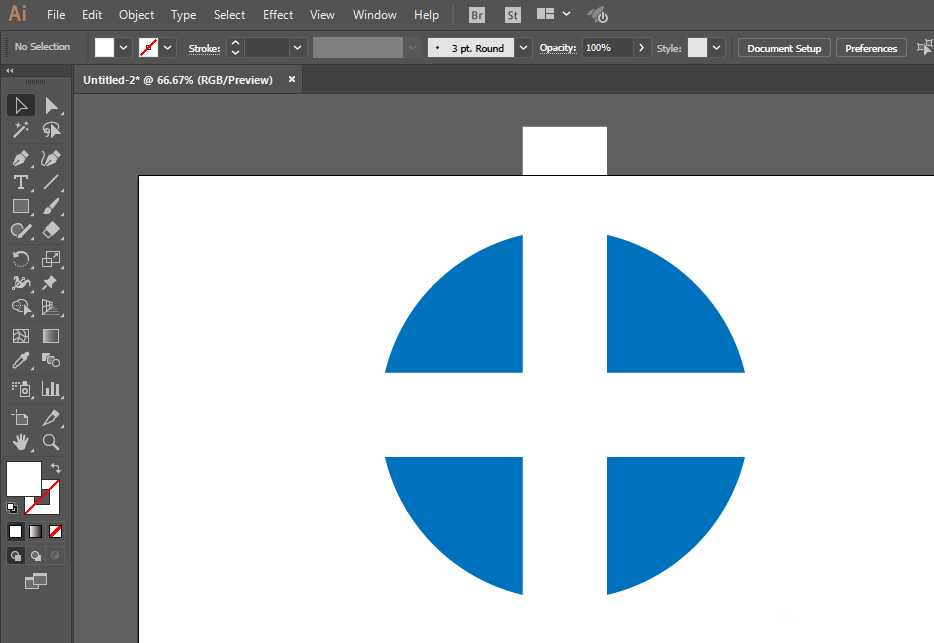Expand the stroke weight dropdown

coord(297,48)
